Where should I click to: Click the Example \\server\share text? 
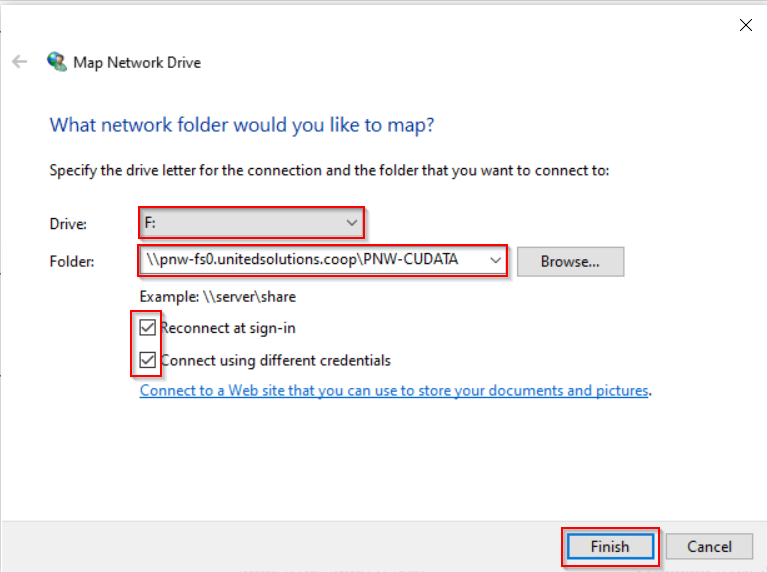218,297
